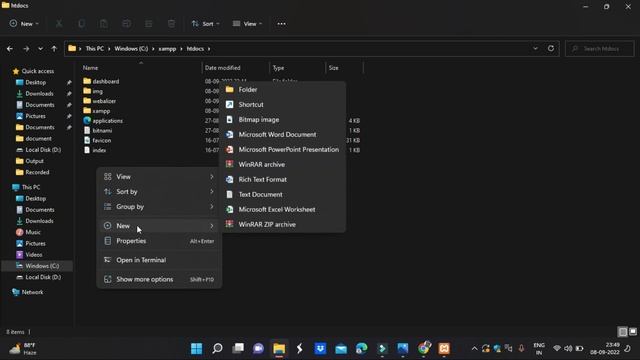Switch to details view layout button
This screenshot has width=640, height=360.
(622, 332)
